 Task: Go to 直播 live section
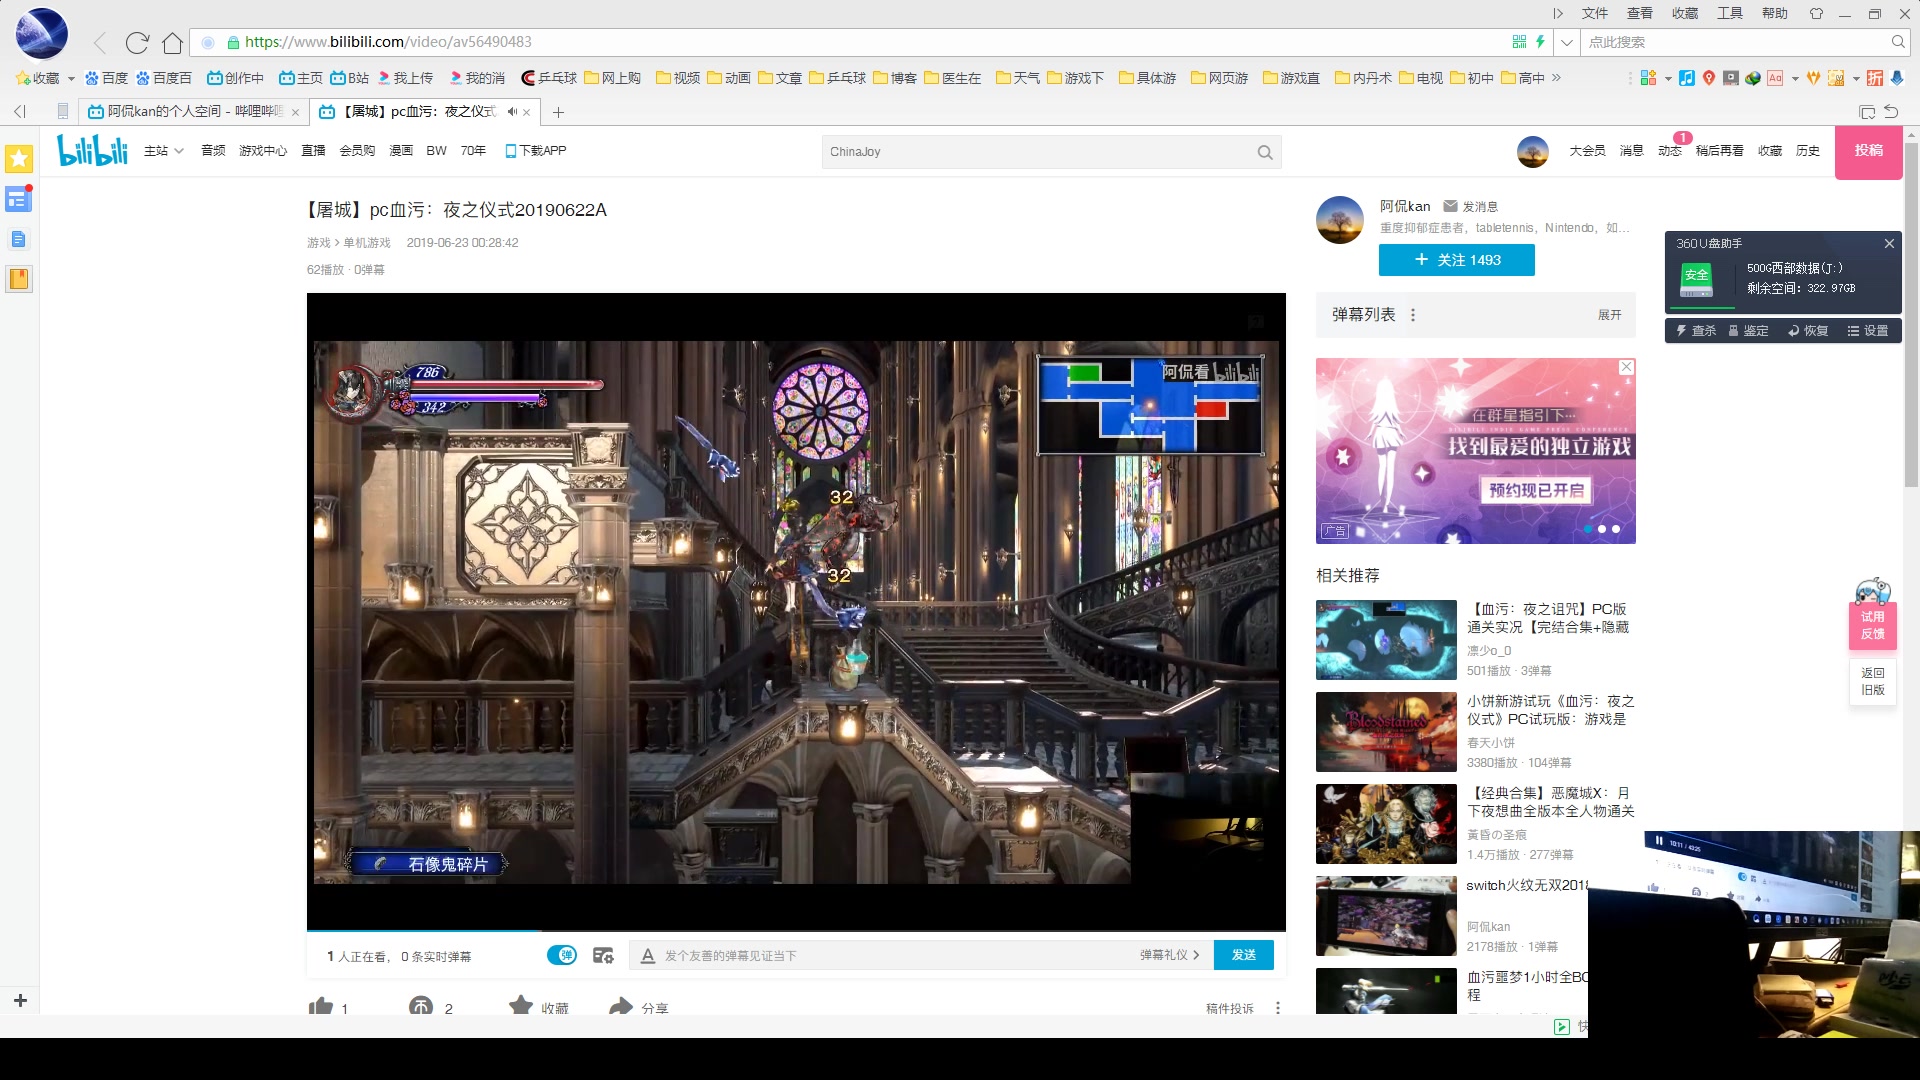313,151
